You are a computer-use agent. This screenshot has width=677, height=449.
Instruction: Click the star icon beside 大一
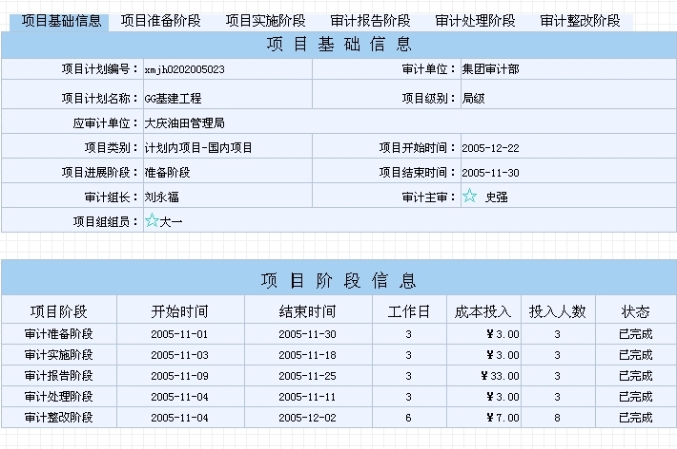point(152,221)
